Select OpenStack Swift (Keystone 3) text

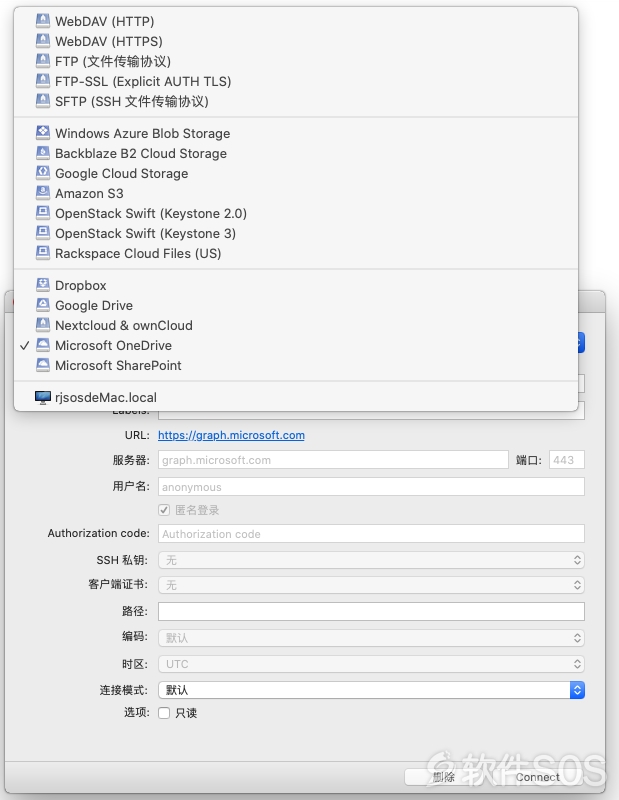[145, 234]
